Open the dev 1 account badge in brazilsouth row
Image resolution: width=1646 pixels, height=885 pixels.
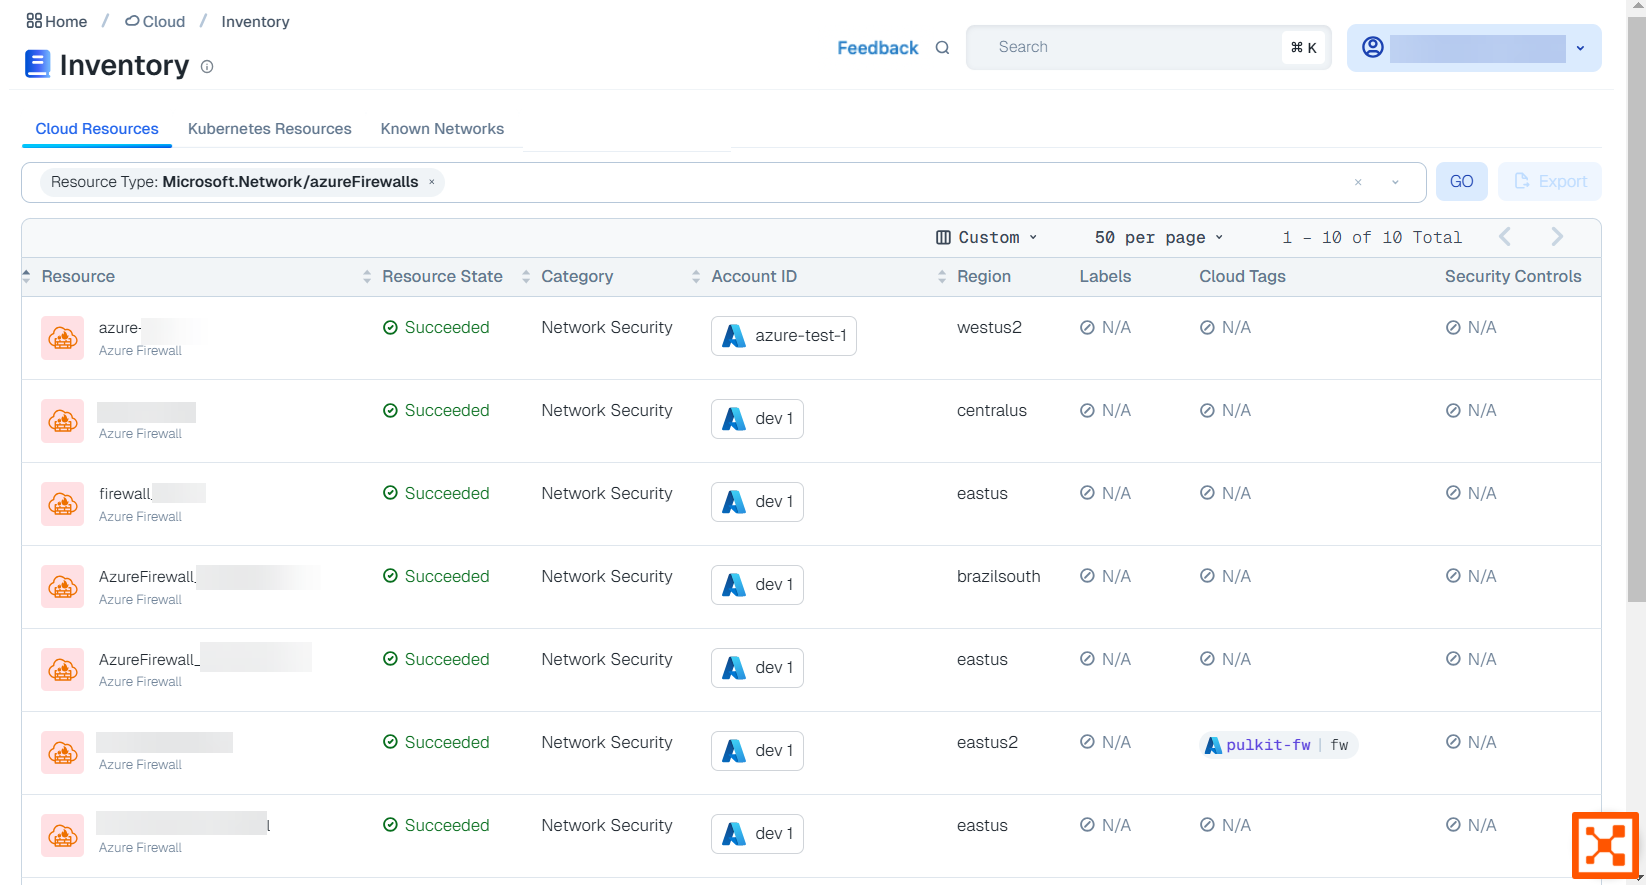pyautogui.click(x=757, y=585)
